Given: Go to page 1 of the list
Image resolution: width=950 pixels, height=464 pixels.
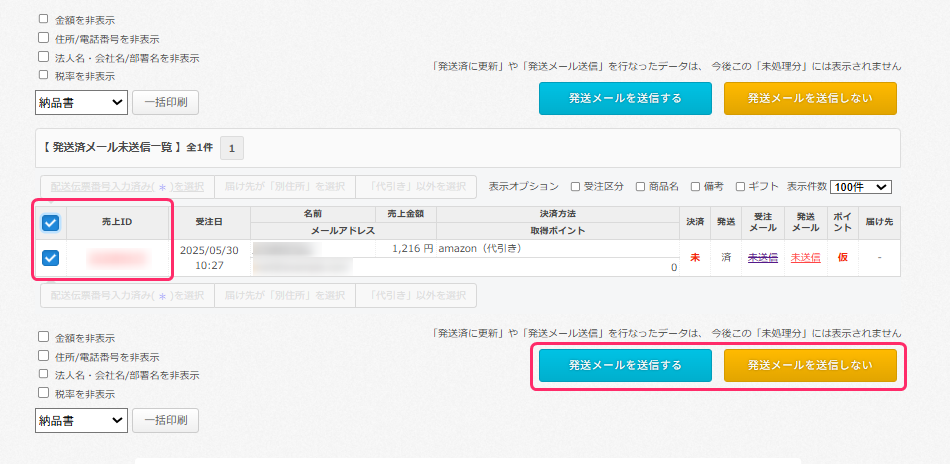Looking at the screenshot, I should click(231, 148).
